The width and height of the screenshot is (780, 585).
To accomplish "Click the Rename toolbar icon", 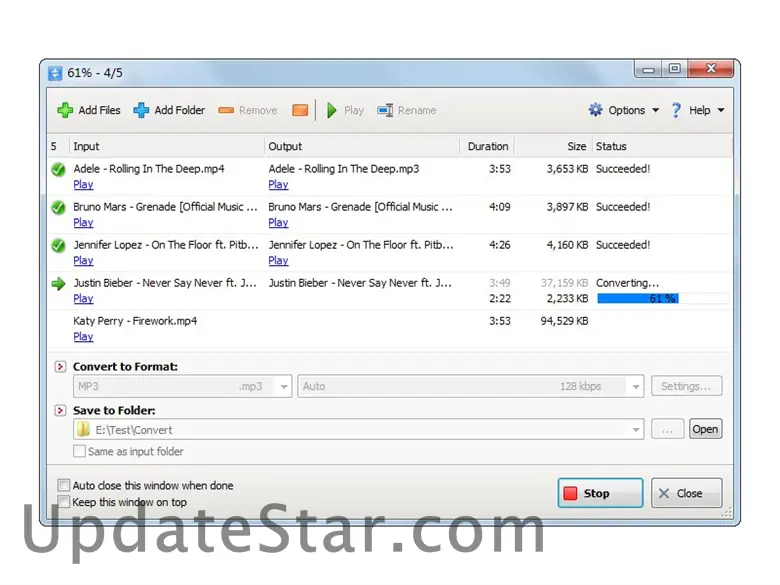I will [x=385, y=110].
